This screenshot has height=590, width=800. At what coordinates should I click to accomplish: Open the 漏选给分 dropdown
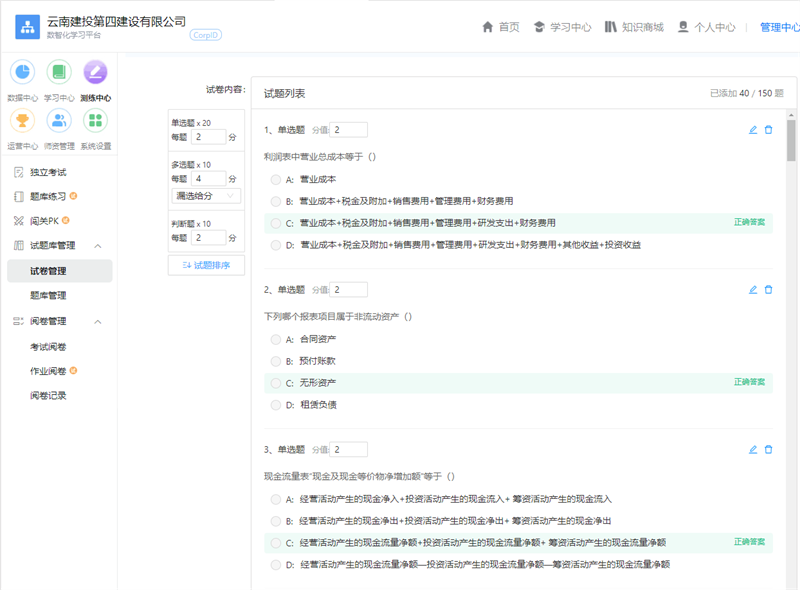206,196
